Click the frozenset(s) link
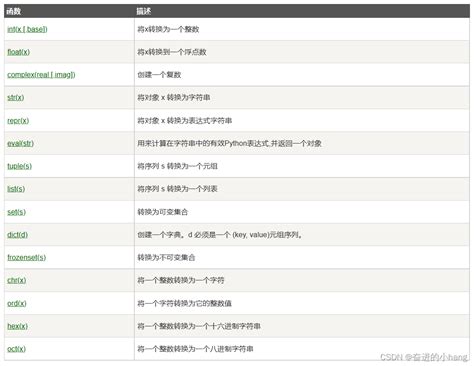The image size is (474, 366). [27, 257]
